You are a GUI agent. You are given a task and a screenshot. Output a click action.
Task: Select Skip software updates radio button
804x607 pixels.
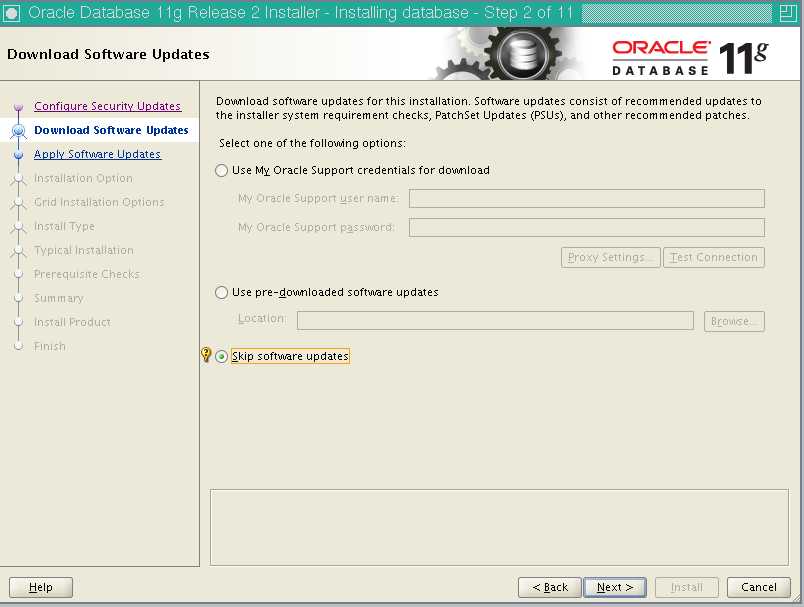222,356
